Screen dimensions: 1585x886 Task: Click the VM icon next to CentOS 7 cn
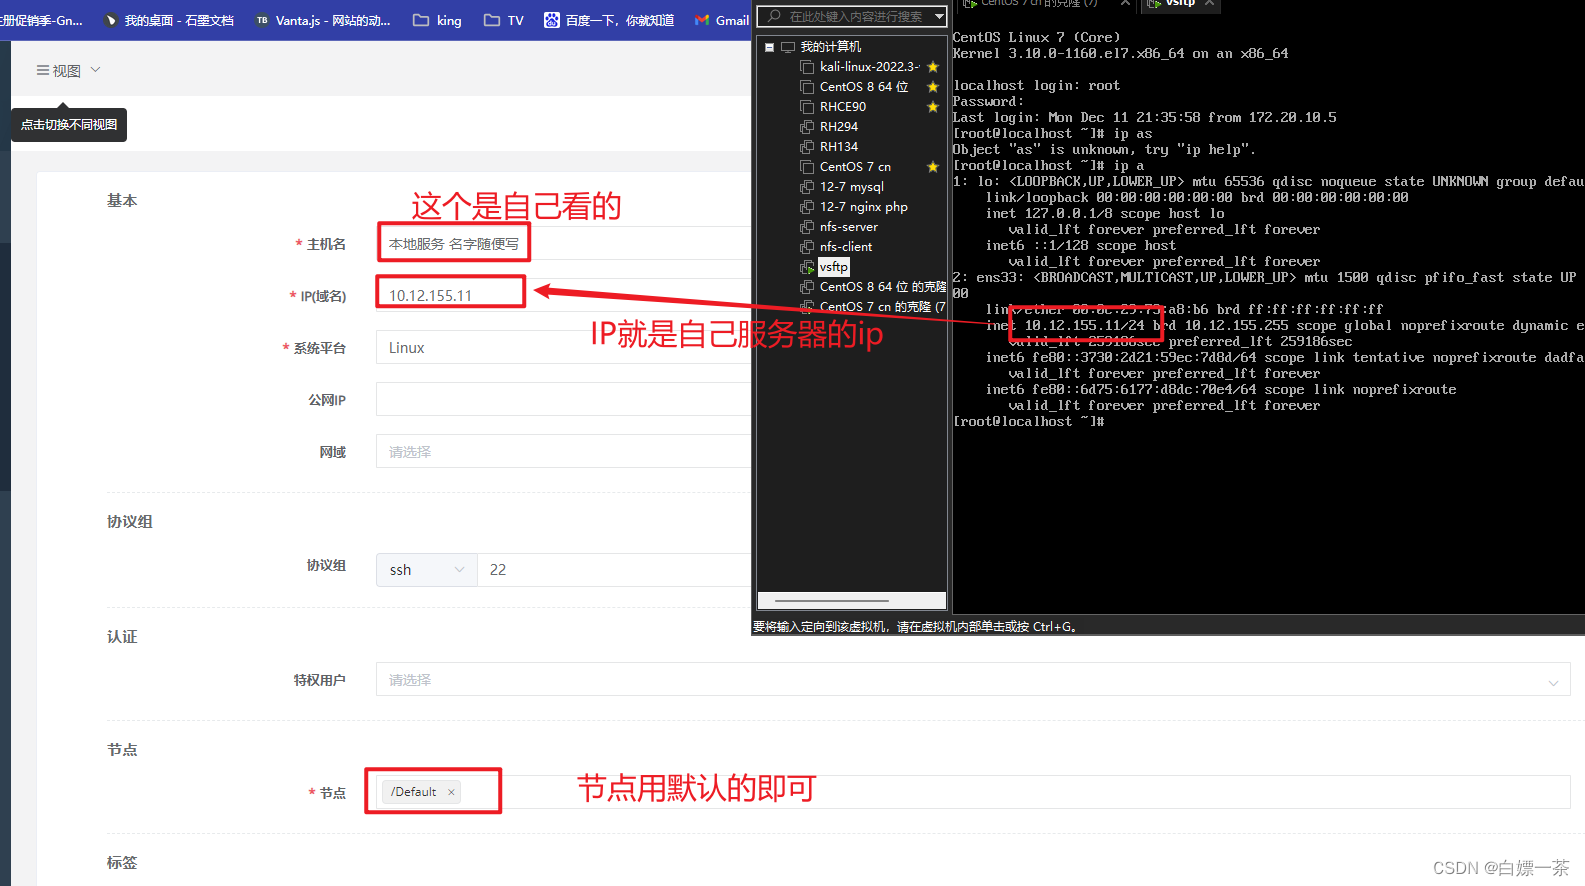click(x=807, y=167)
